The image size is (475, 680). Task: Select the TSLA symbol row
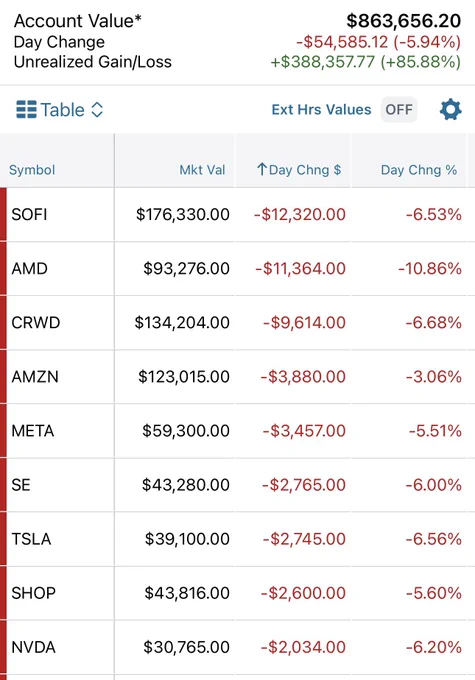tap(237, 539)
